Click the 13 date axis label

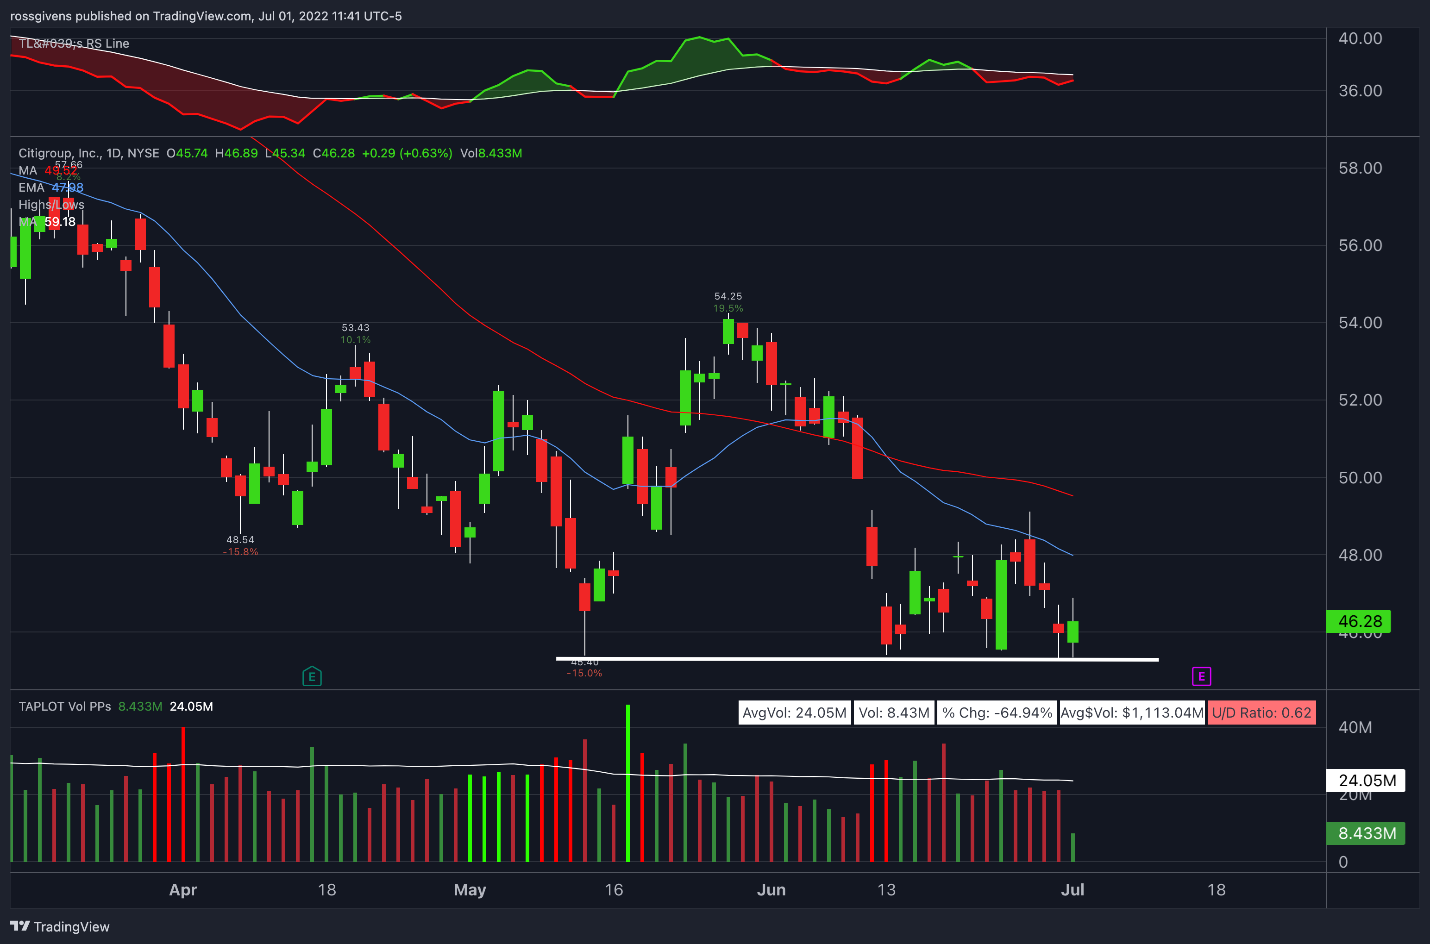pos(886,890)
